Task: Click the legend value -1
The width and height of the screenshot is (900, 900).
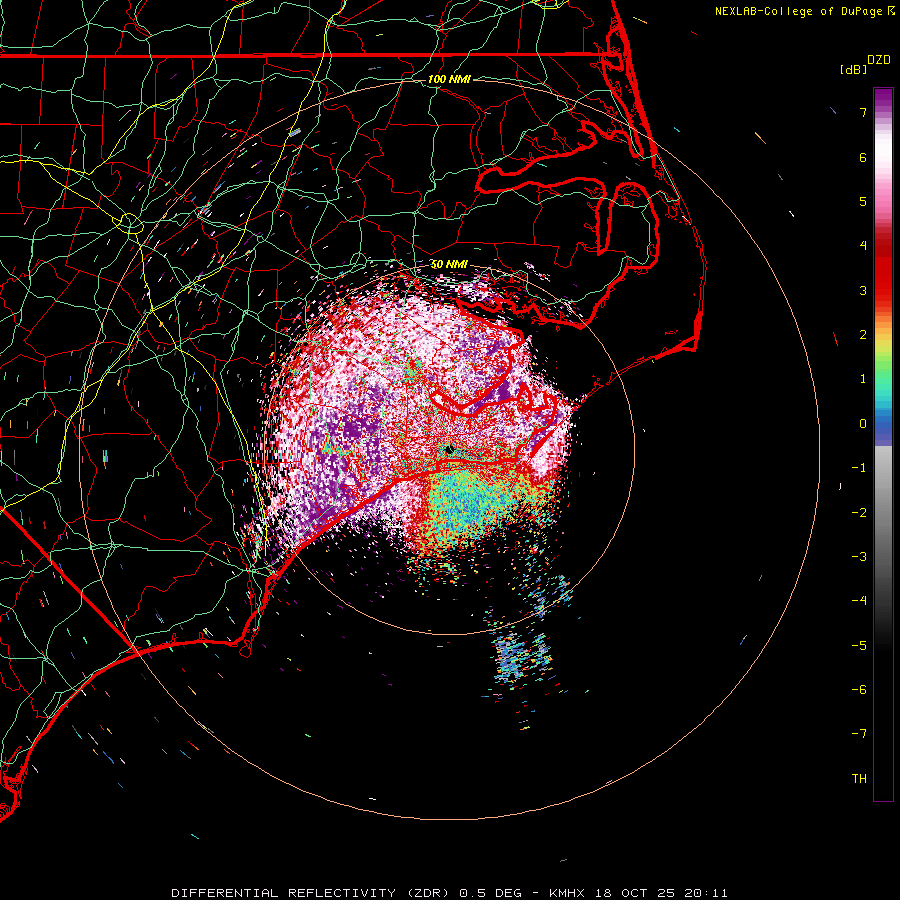Action: tap(859, 468)
